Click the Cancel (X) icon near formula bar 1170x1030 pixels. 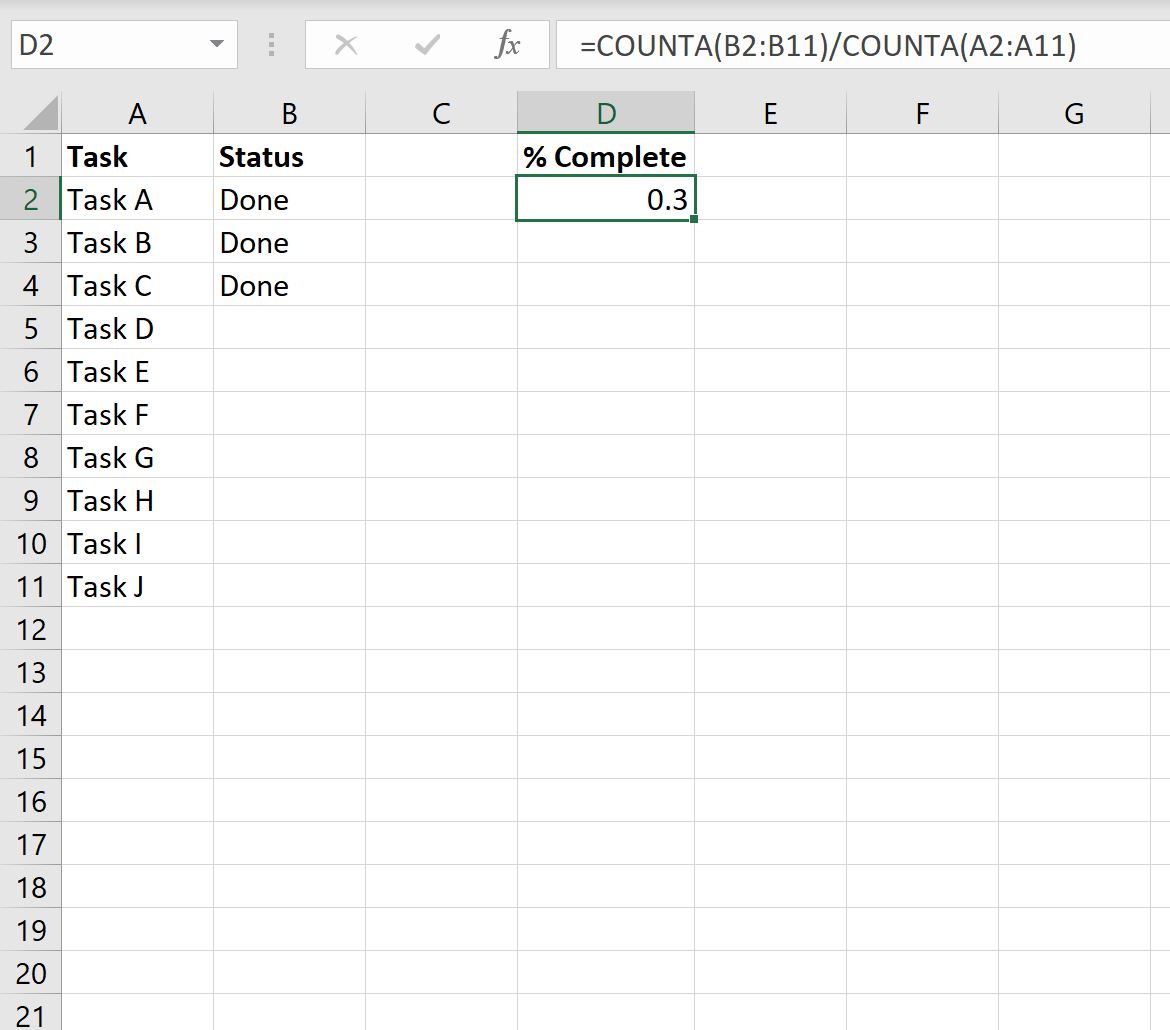347,44
